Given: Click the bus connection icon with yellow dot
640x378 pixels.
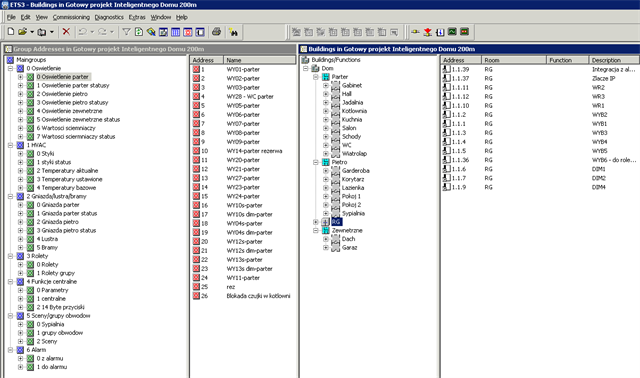Looking at the screenshot, I should pyautogui.click(x=416, y=32).
